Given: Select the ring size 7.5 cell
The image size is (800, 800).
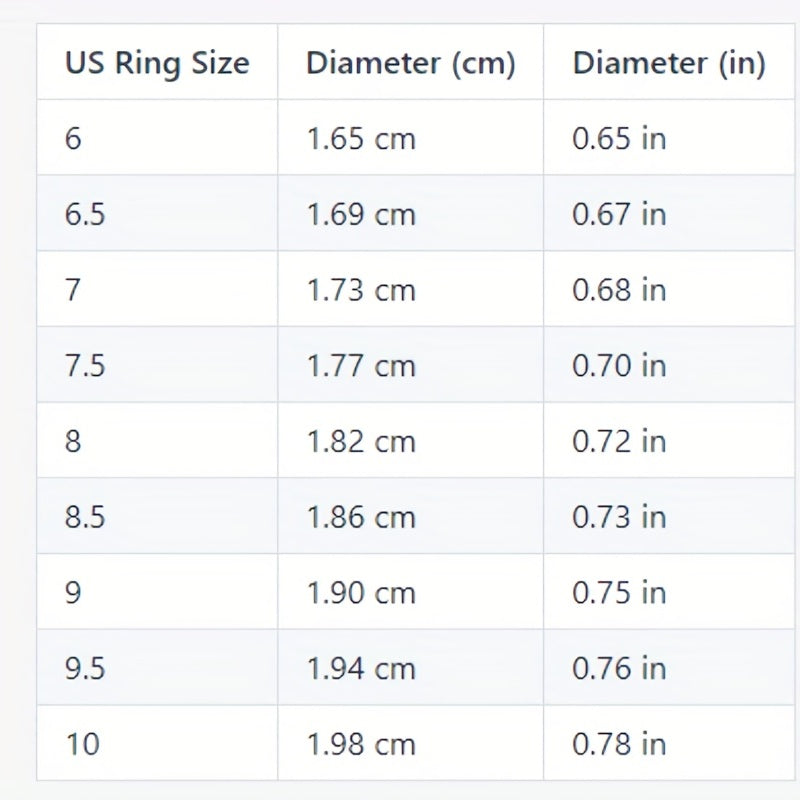Looking at the screenshot, I should pyautogui.click(x=157, y=364).
